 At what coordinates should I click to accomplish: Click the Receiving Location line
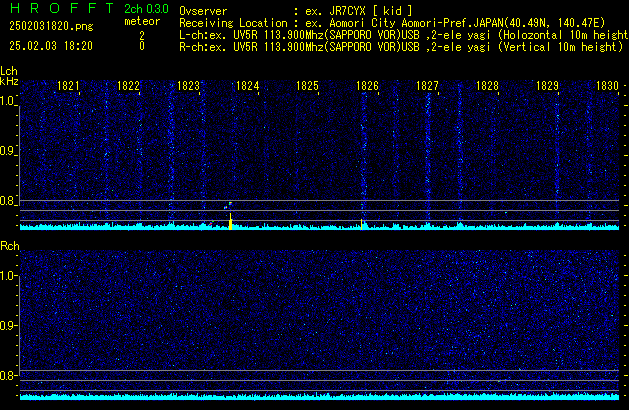click(392, 23)
